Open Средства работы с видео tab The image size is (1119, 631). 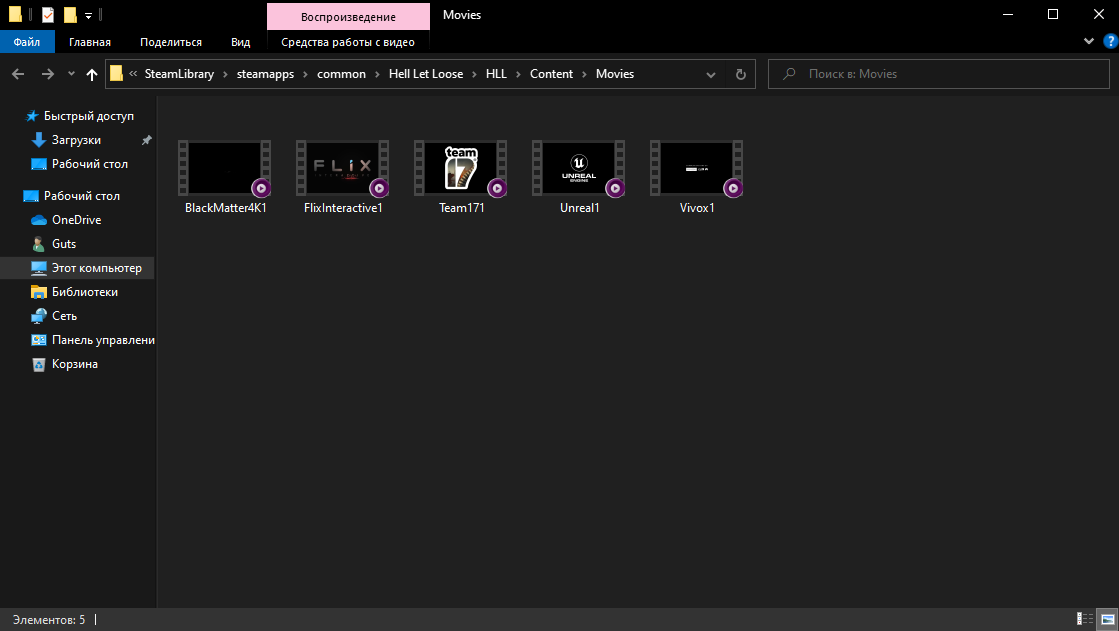pyautogui.click(x=348, y=42)
